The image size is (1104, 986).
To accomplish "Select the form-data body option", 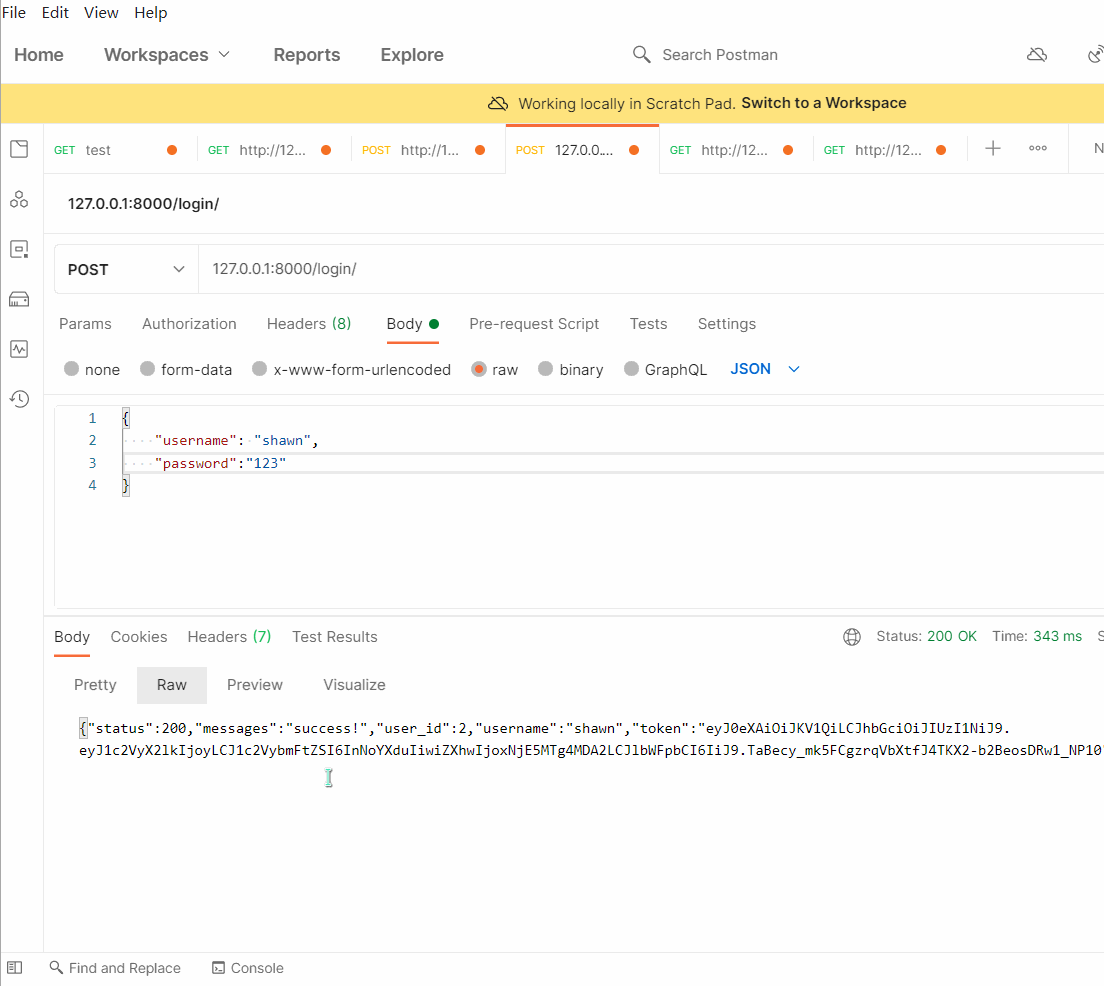I will (x=148, y=369).
